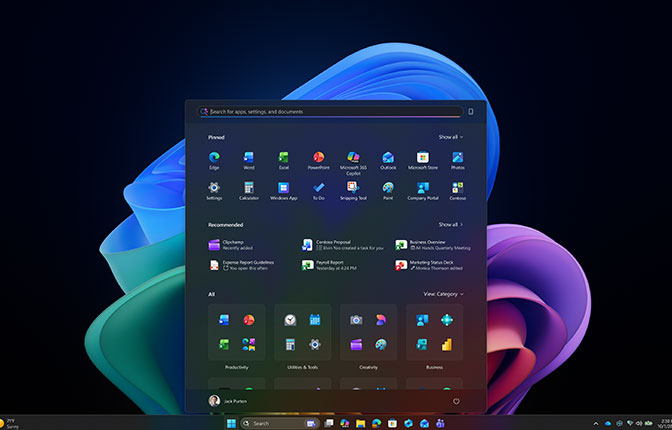The width and height of the screenshot is (672, 430).
Task: Click the power button icon
Action: click(456, 400)
